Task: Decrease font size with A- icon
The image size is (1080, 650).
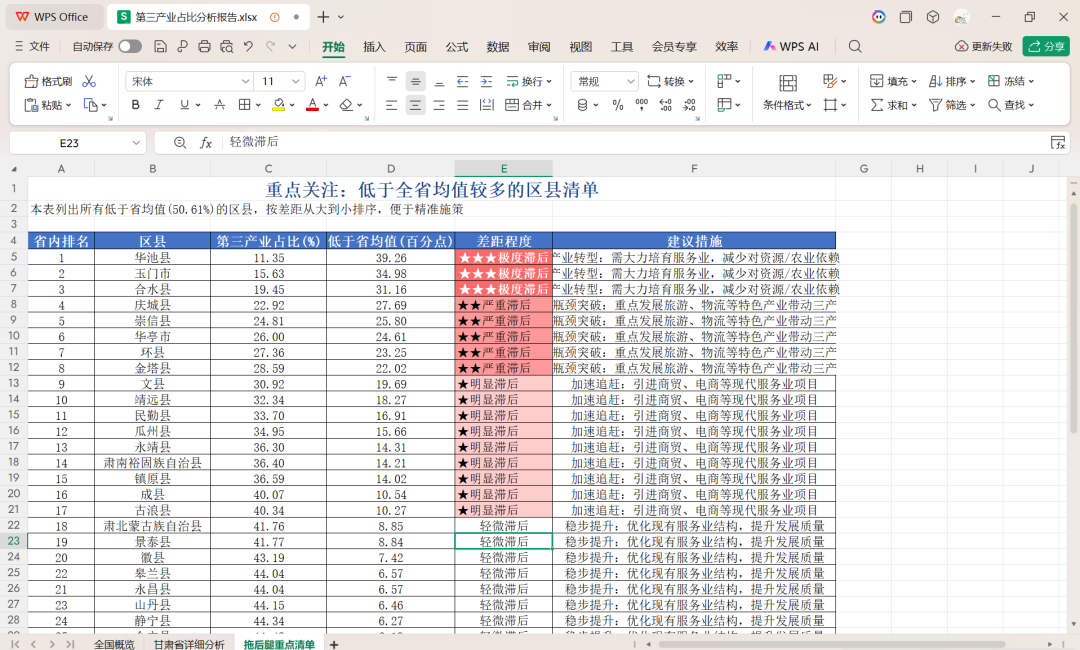Action: click(x=345, y=81)
